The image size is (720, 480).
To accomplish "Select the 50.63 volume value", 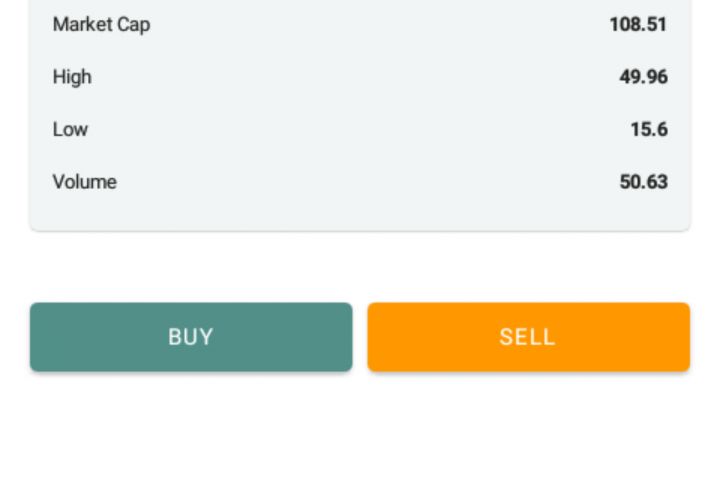I will point(643,182).
